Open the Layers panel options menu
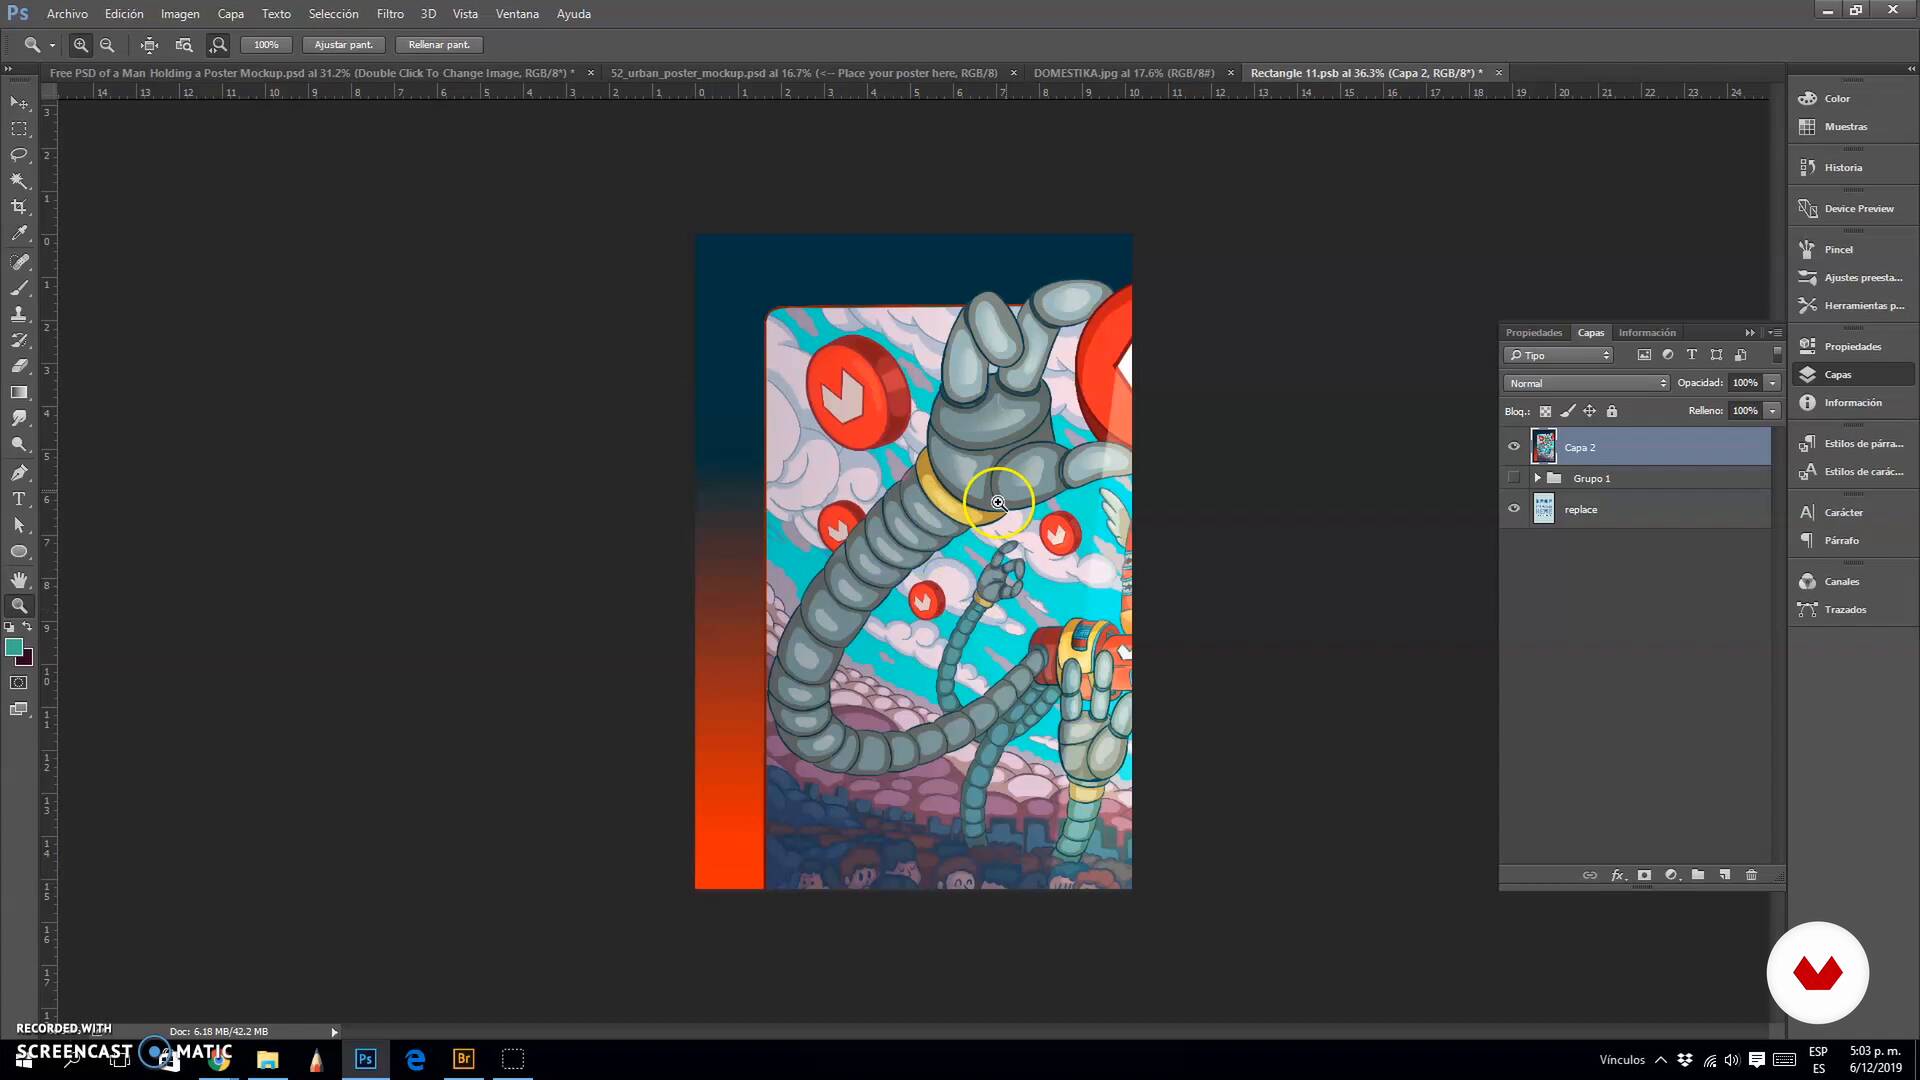1920x1080 pixels. pyautogui.click(x=1775, y=332)
